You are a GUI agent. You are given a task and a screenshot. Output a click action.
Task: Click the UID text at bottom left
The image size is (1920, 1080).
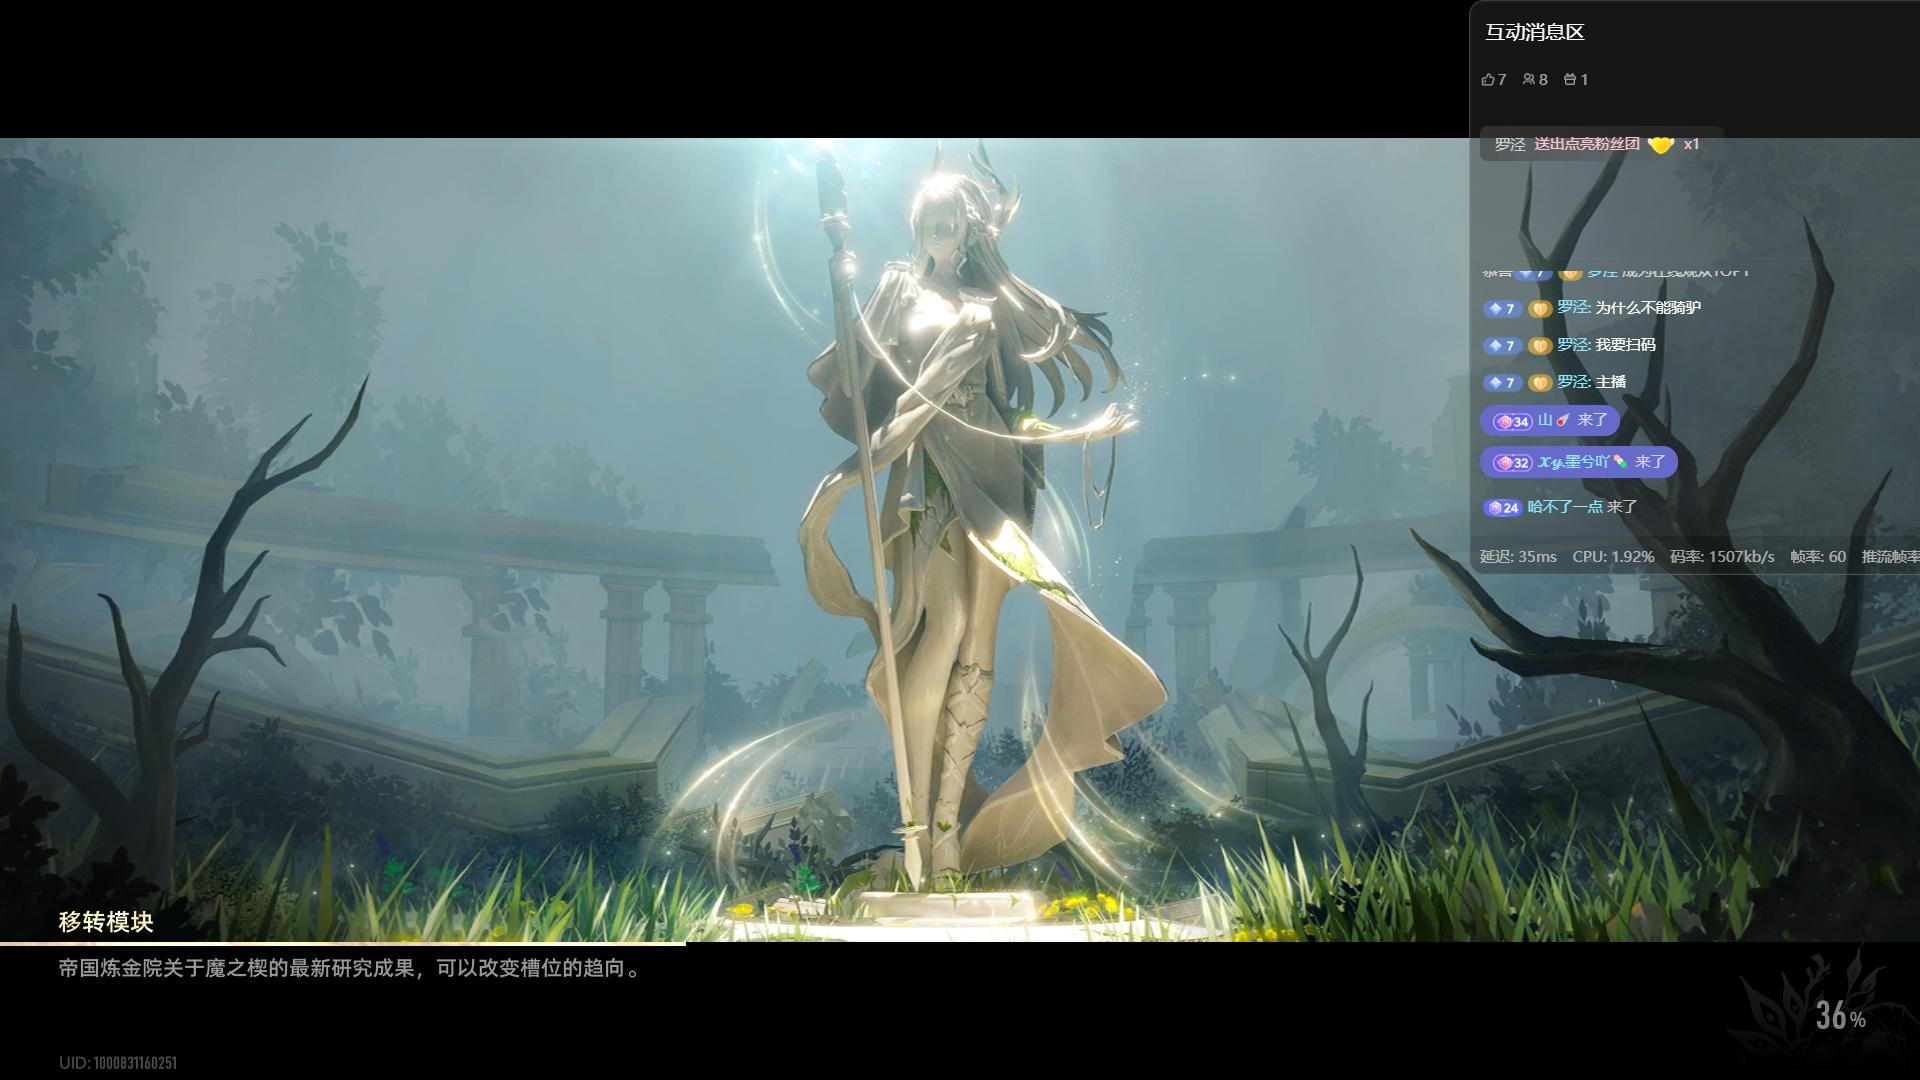118,1063
